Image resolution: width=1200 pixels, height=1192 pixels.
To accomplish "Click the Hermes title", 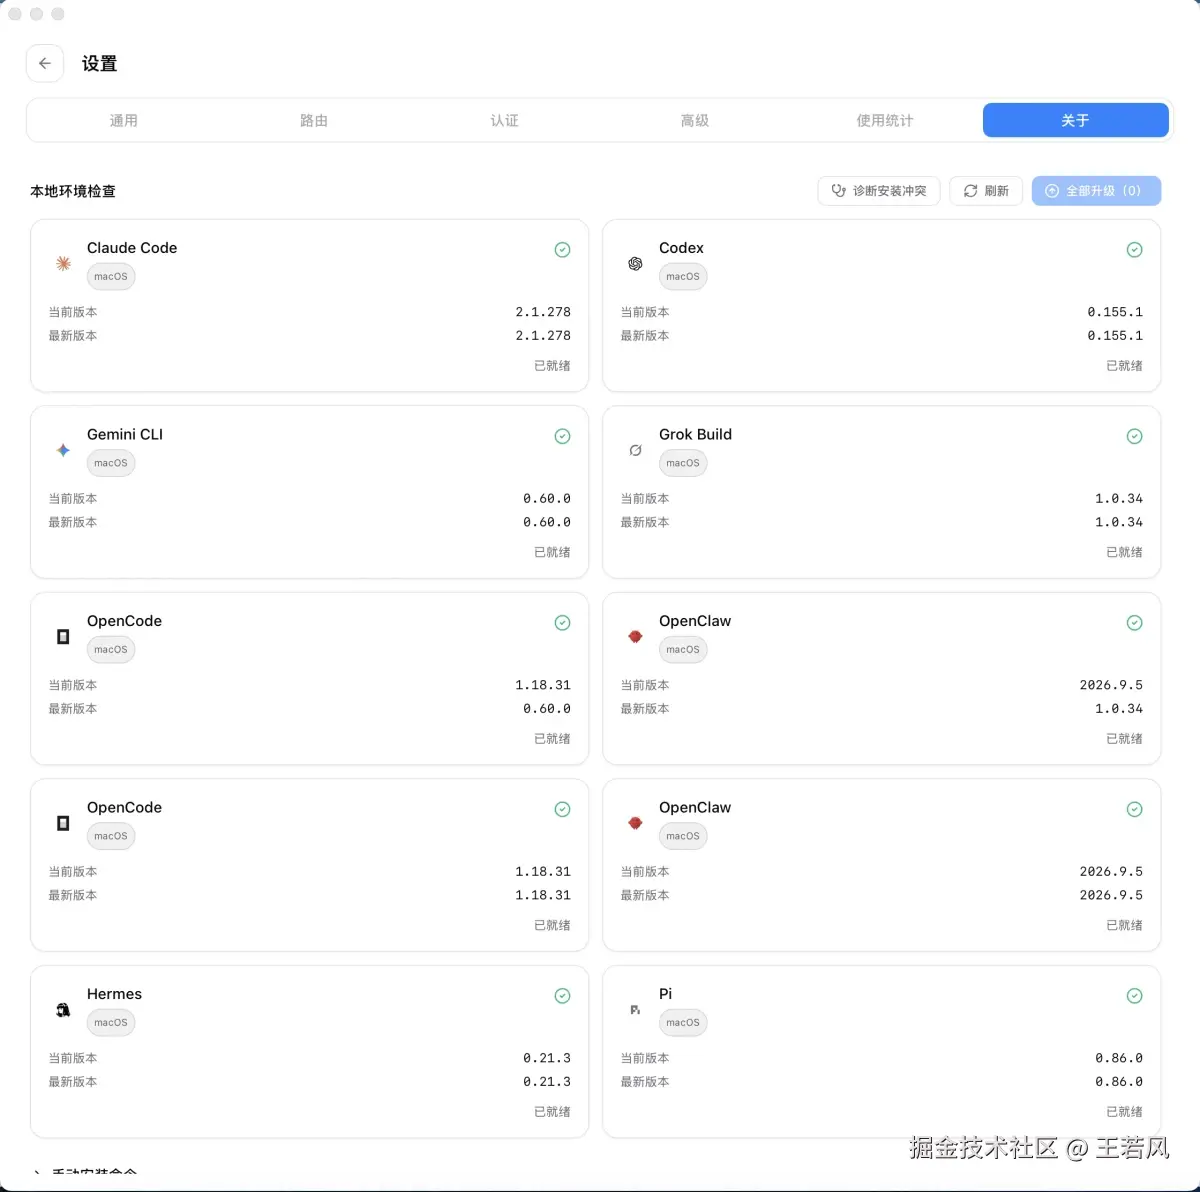I will 114,994.
